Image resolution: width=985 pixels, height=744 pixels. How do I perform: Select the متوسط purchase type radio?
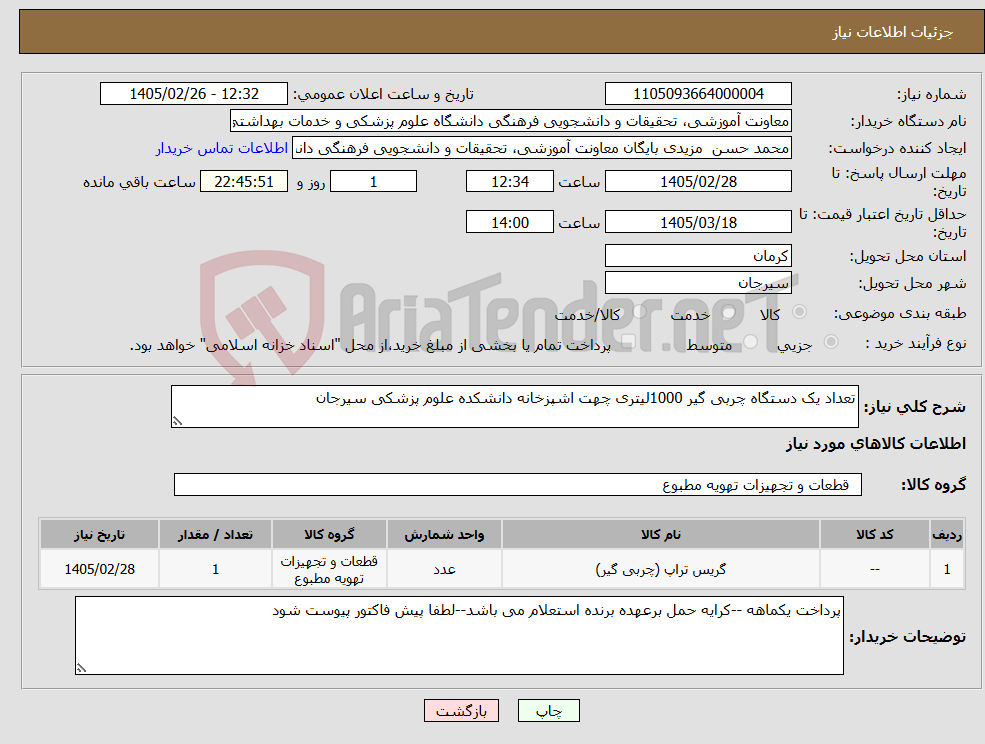751,342
